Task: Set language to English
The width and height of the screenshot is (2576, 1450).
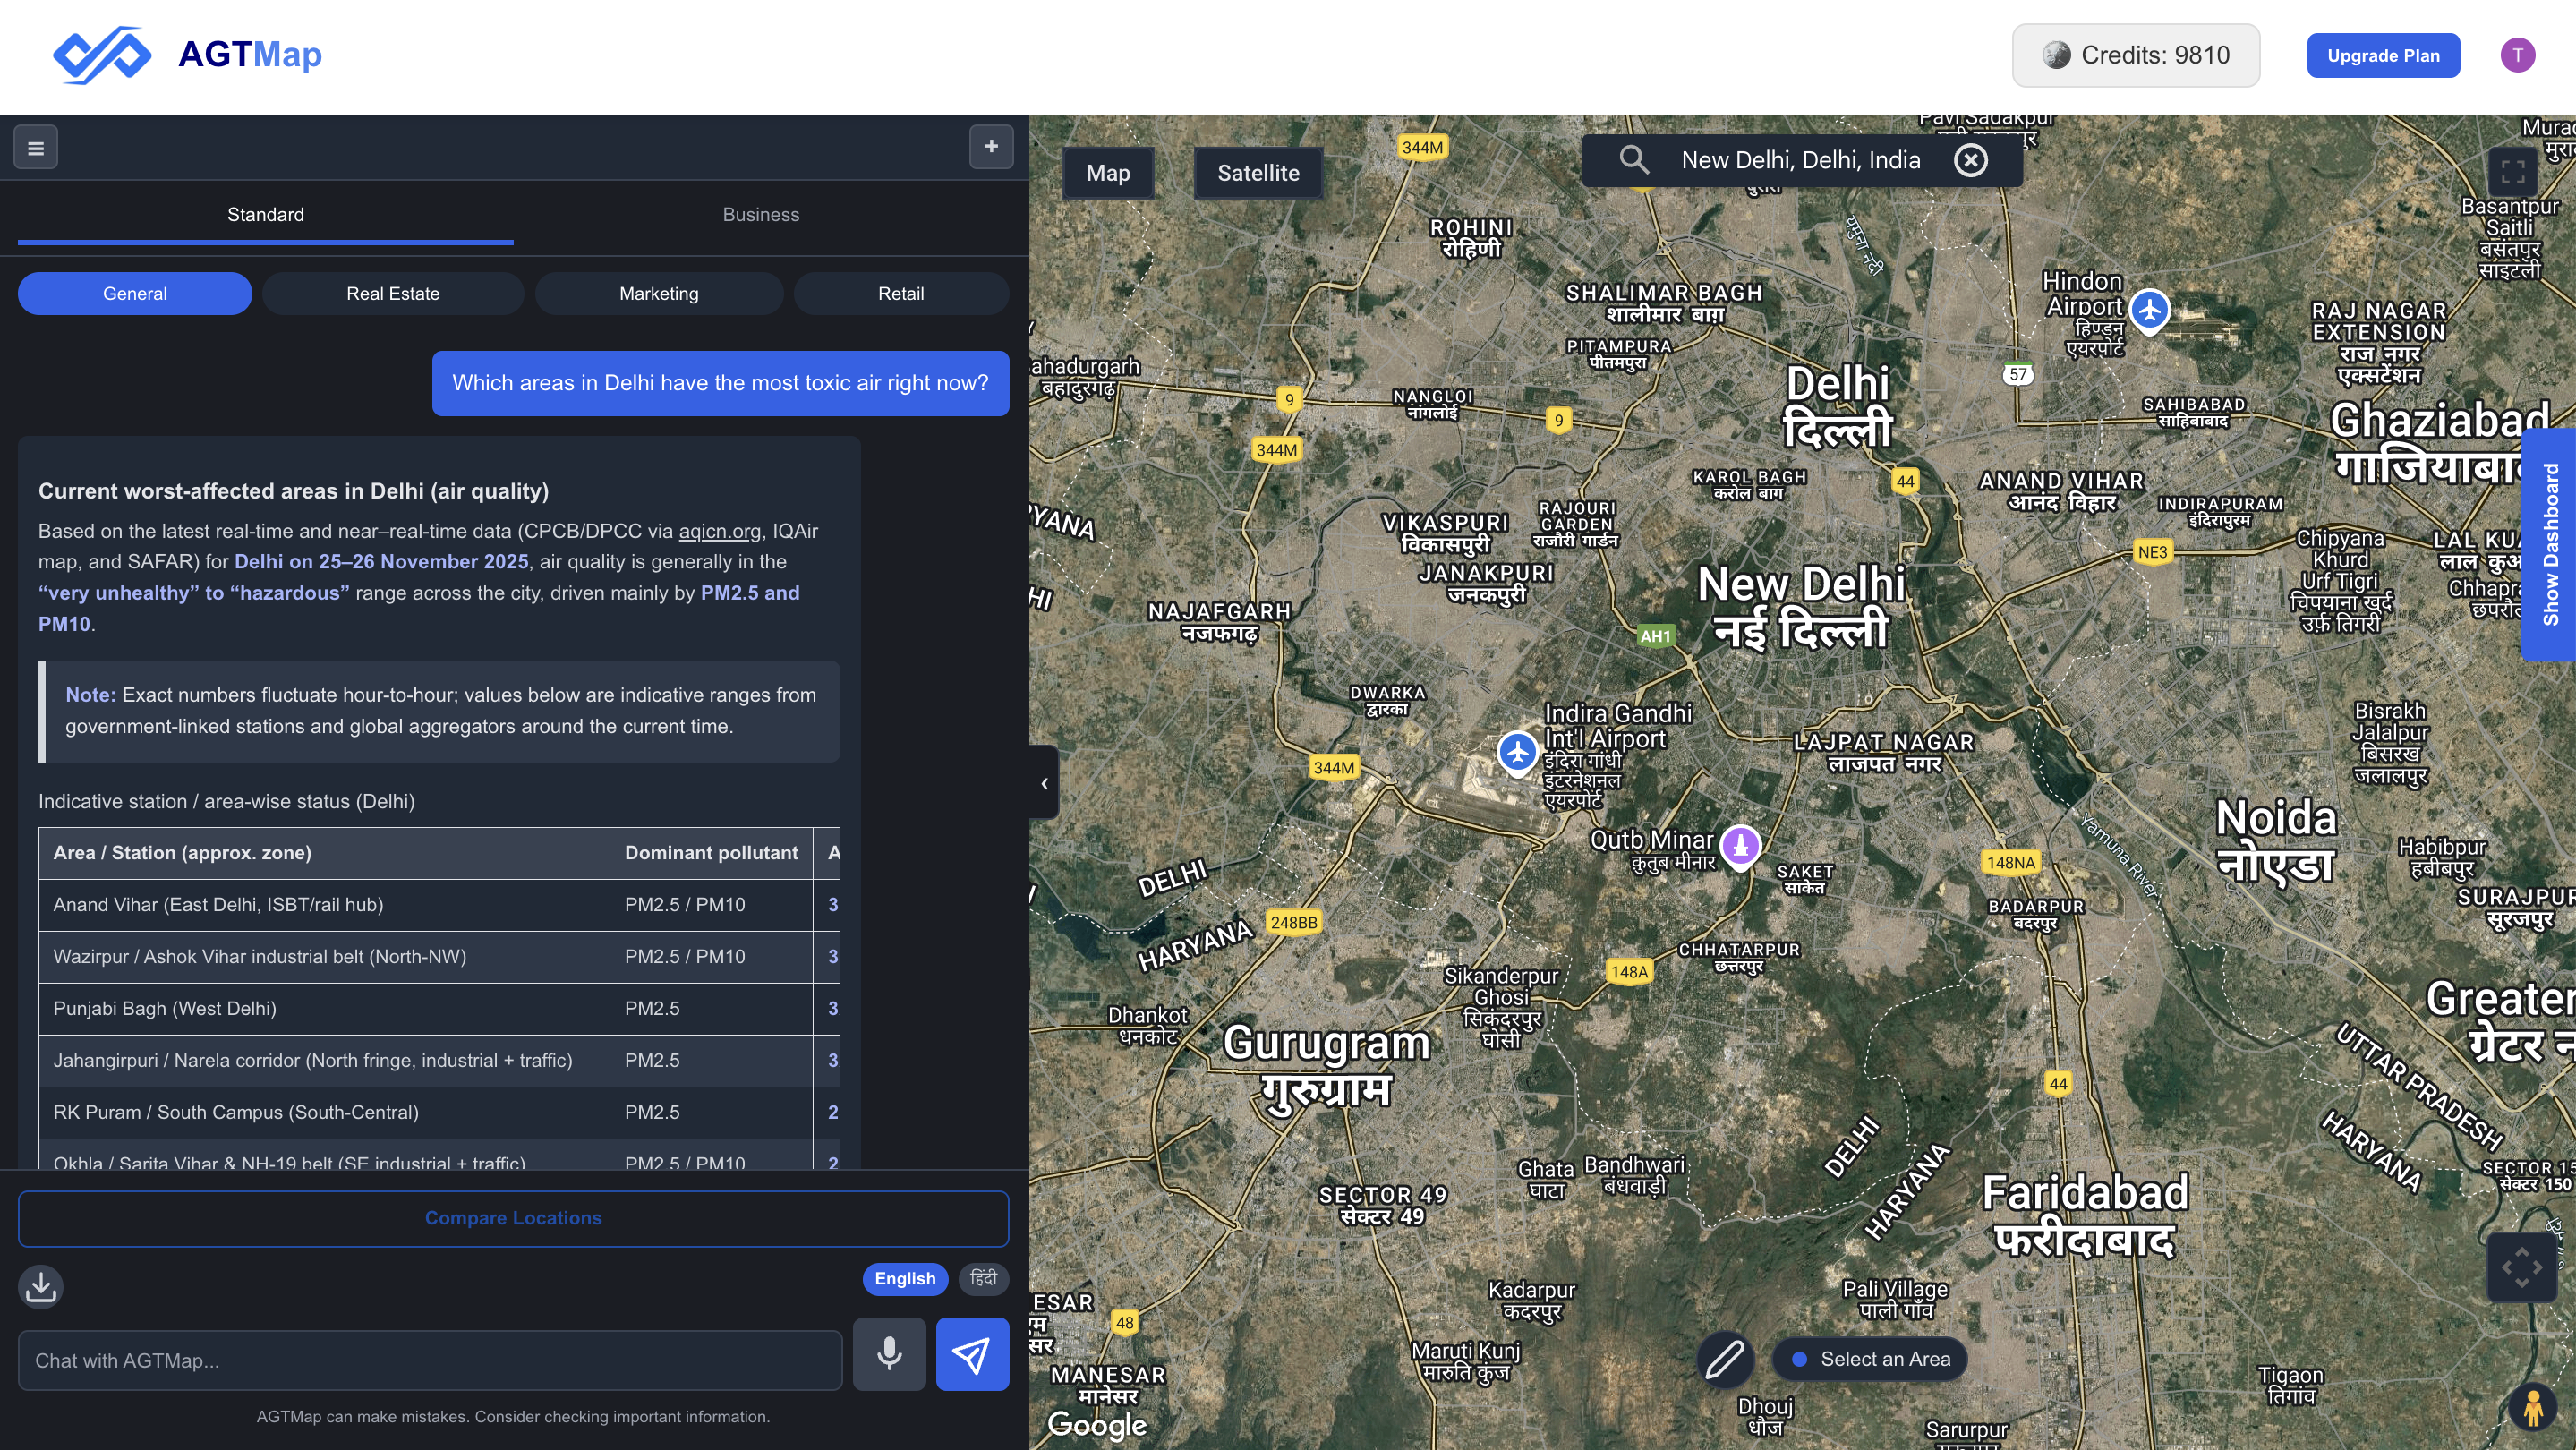Action: pos(905,1278)
